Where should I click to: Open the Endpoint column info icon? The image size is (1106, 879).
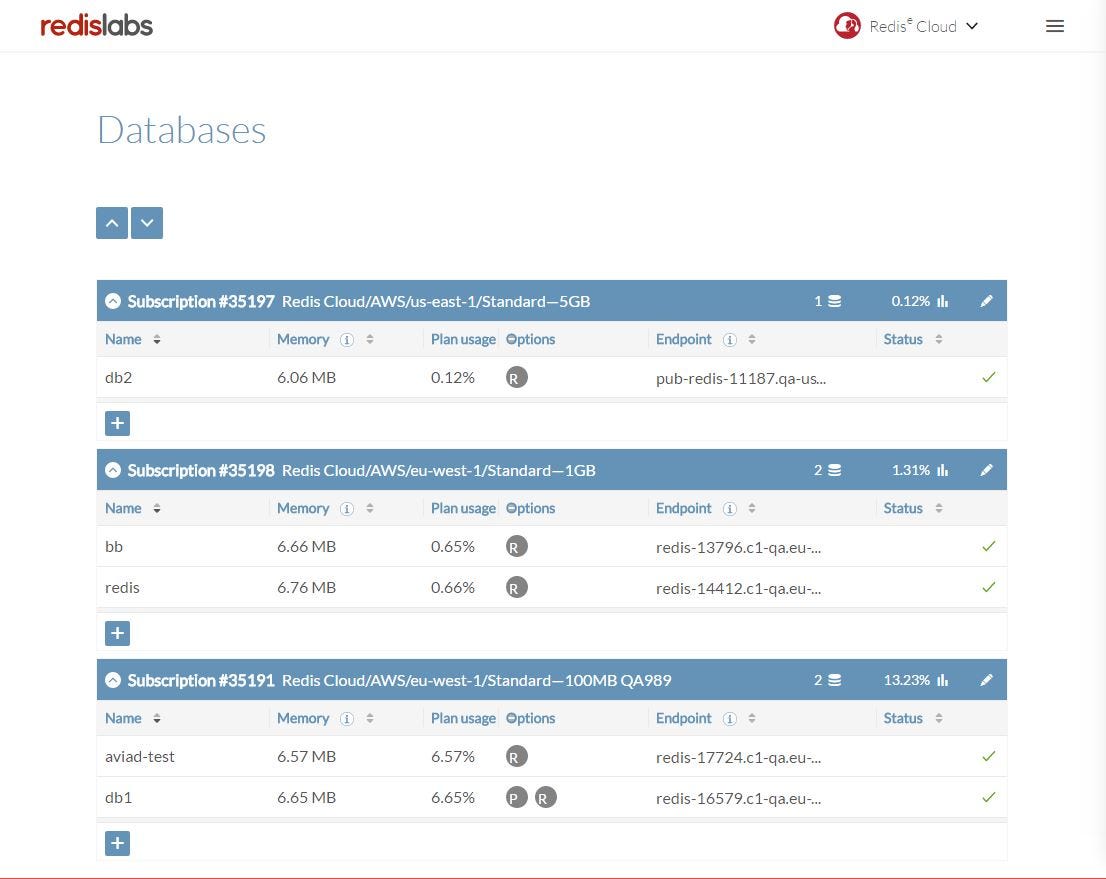730,339
